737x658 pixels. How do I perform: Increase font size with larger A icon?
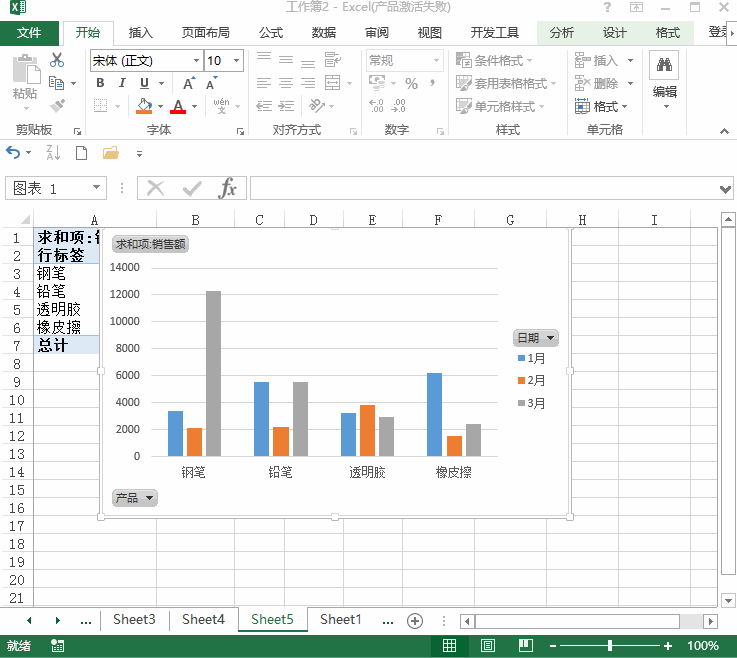(x=189, y=83)
